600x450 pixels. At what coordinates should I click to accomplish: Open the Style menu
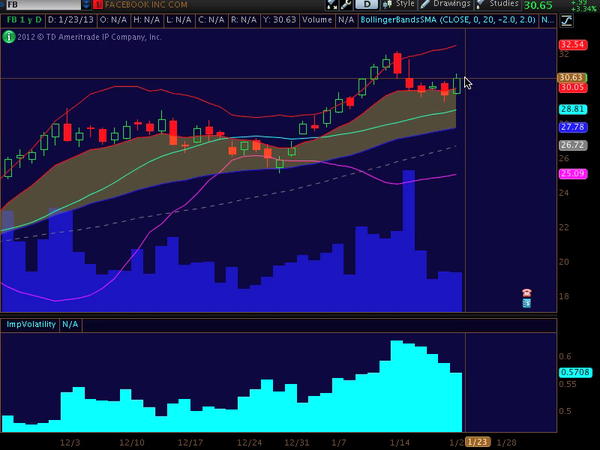[x=399, y=4]
